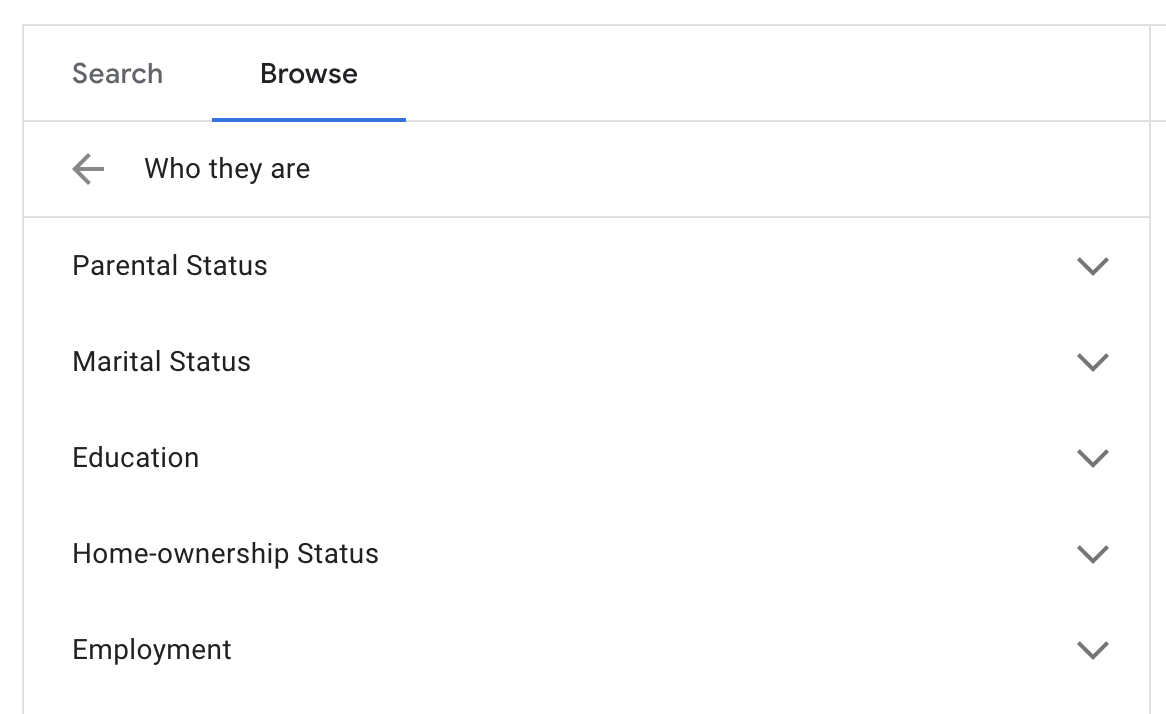The image size is (1166, 714).
Task: Go back using the left arrow icon
Action: tap(88, 169)
